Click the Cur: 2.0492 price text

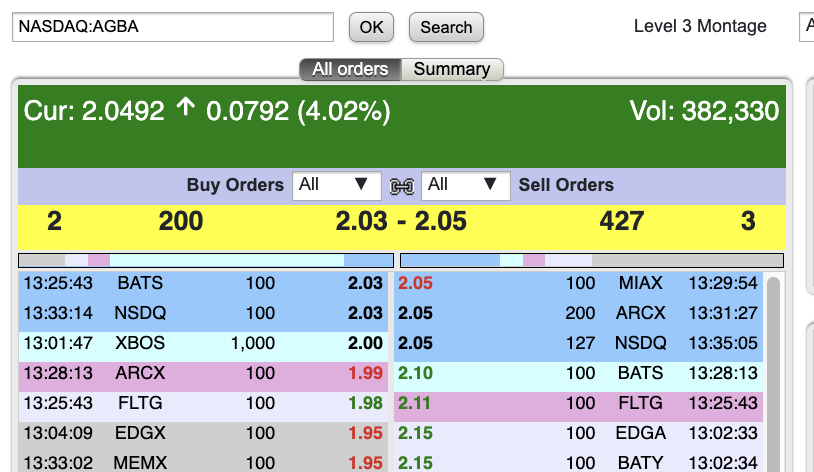(94, 111)
